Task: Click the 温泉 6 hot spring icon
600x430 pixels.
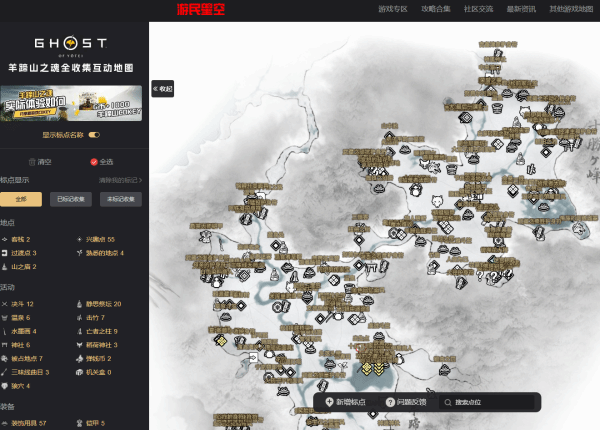Action: tap(6, 317)
